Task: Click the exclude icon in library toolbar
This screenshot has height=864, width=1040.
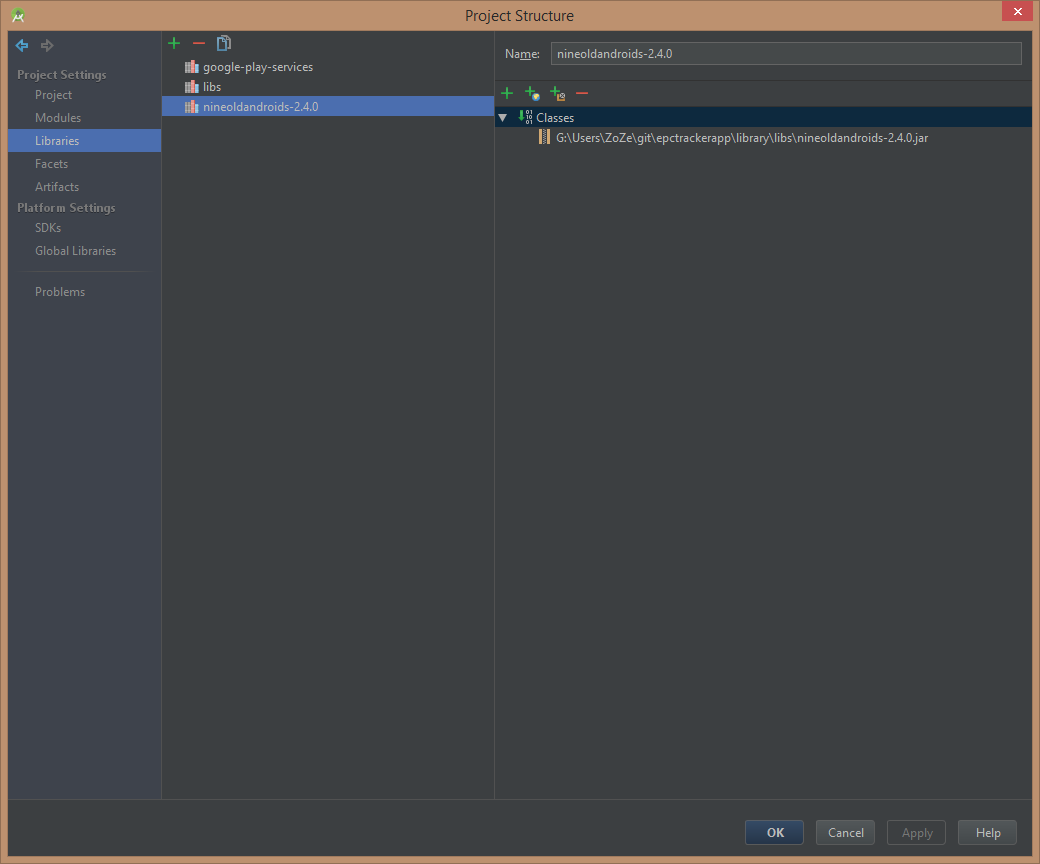Action: [557, 93]
